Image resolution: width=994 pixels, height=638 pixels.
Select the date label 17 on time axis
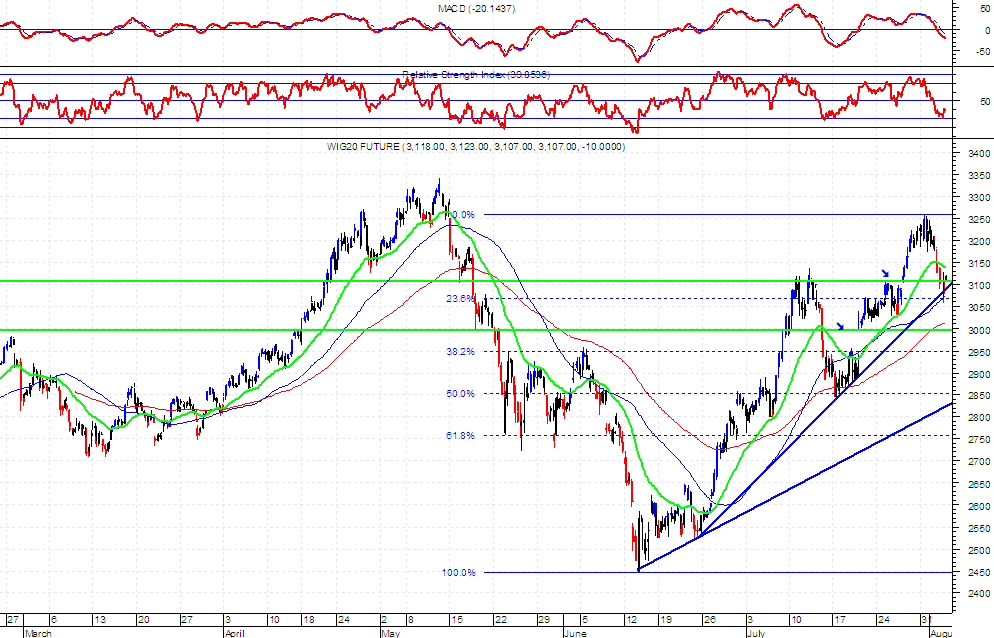point(839,620)
